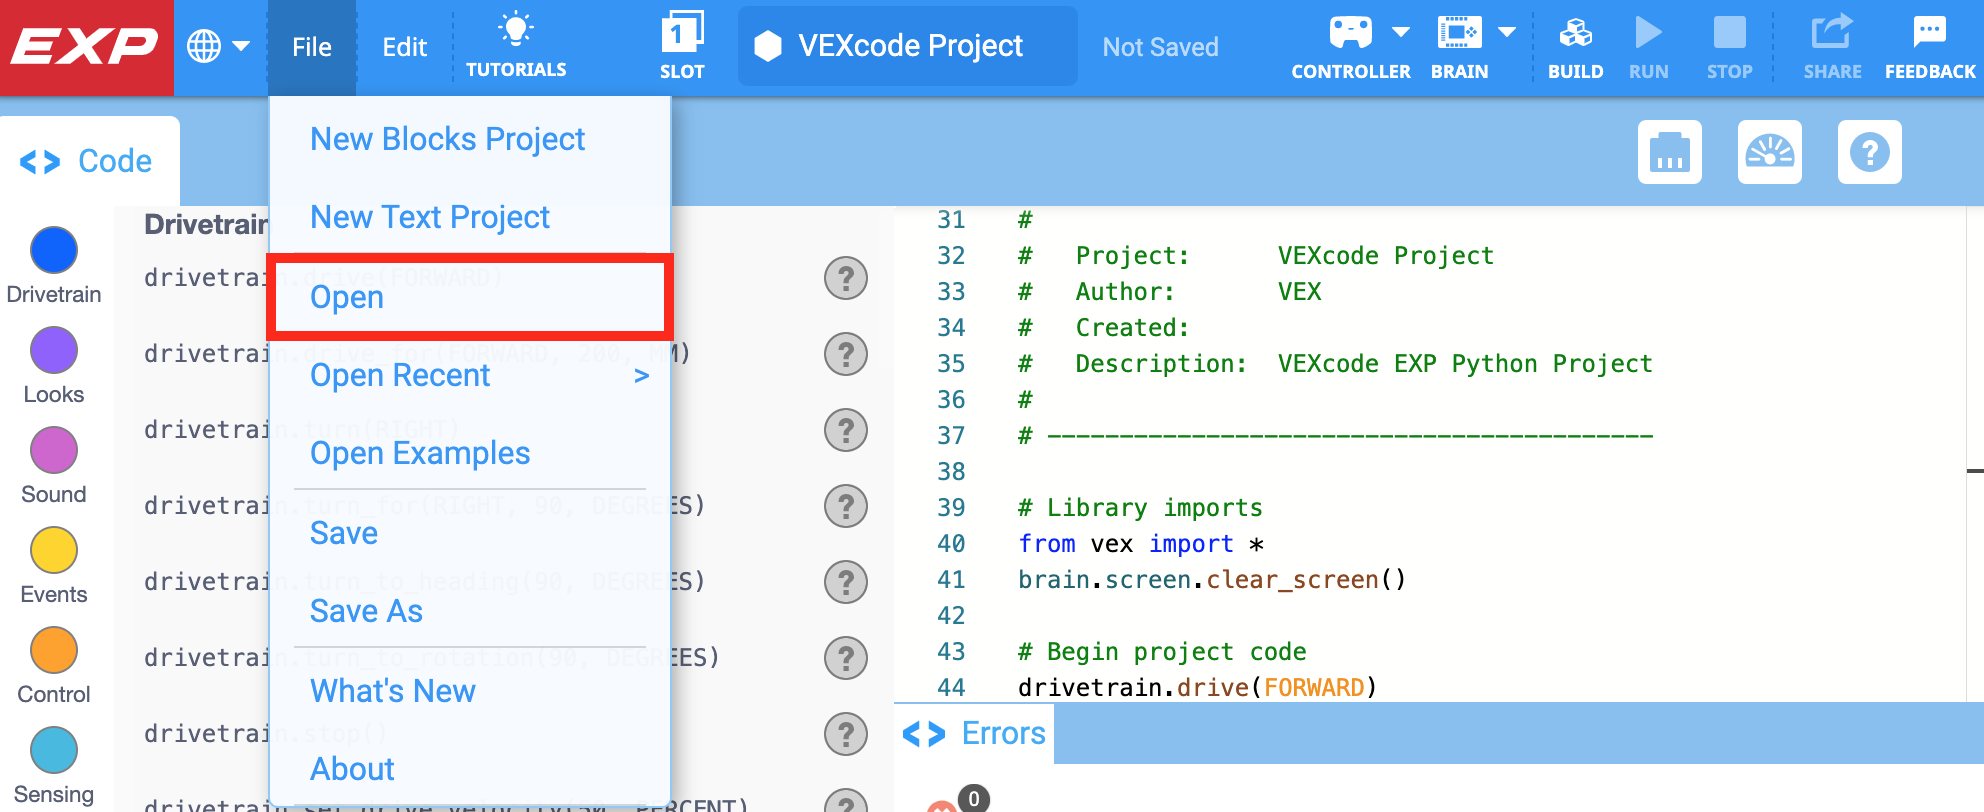Open About menu entry
The image size is (1984, 812).
tap(352, 769)
